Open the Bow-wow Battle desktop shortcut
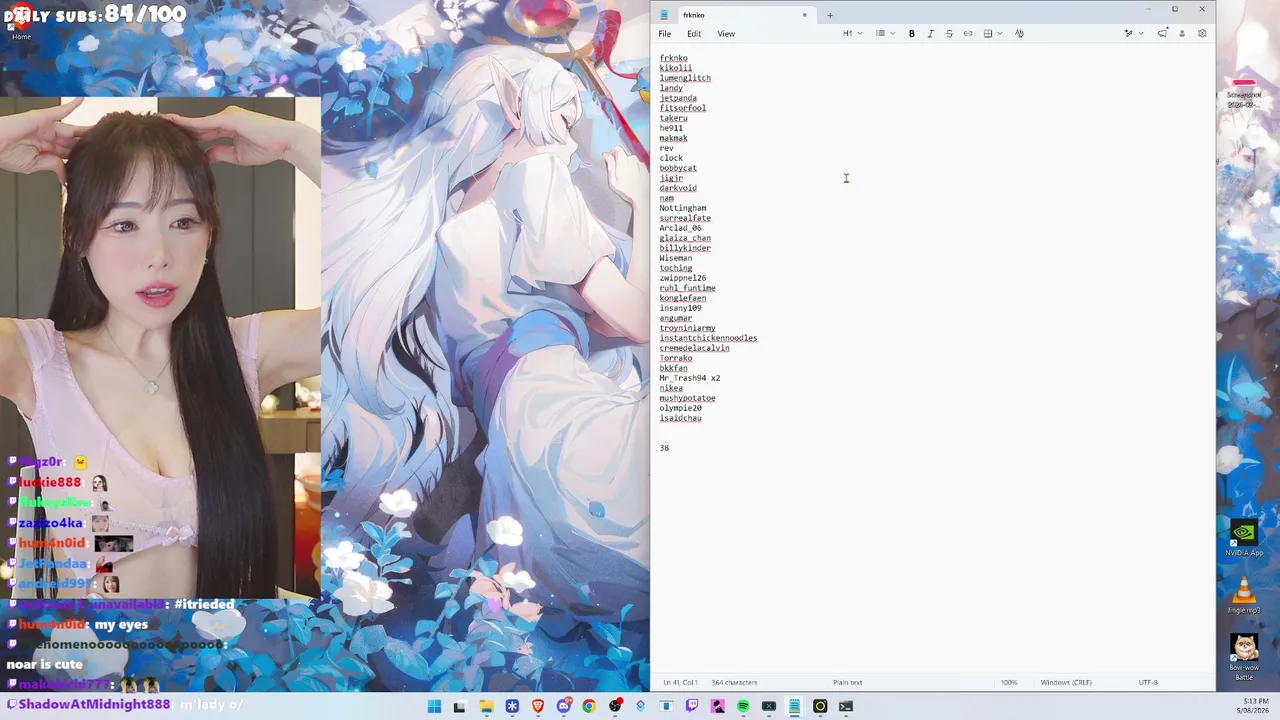1280x720 pixels. click(1244, 657)
